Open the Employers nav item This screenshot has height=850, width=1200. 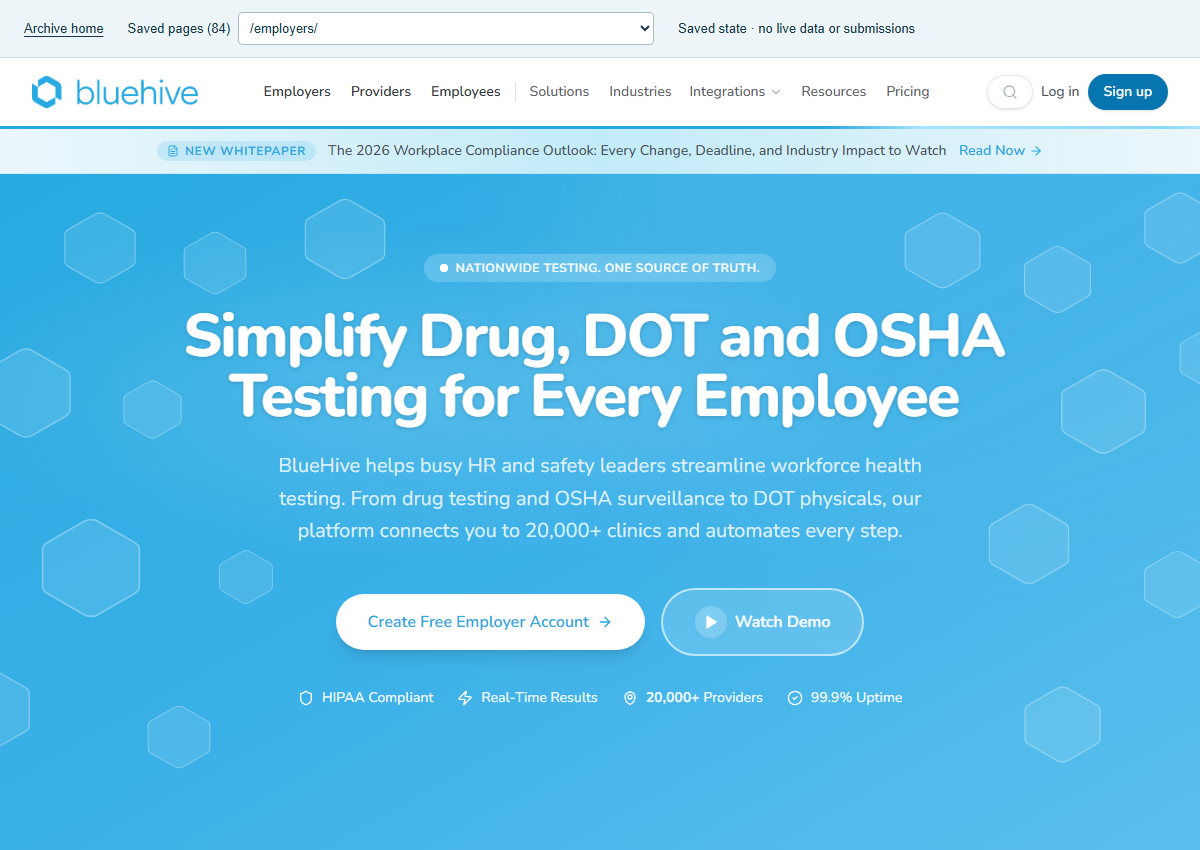[297, 92]
